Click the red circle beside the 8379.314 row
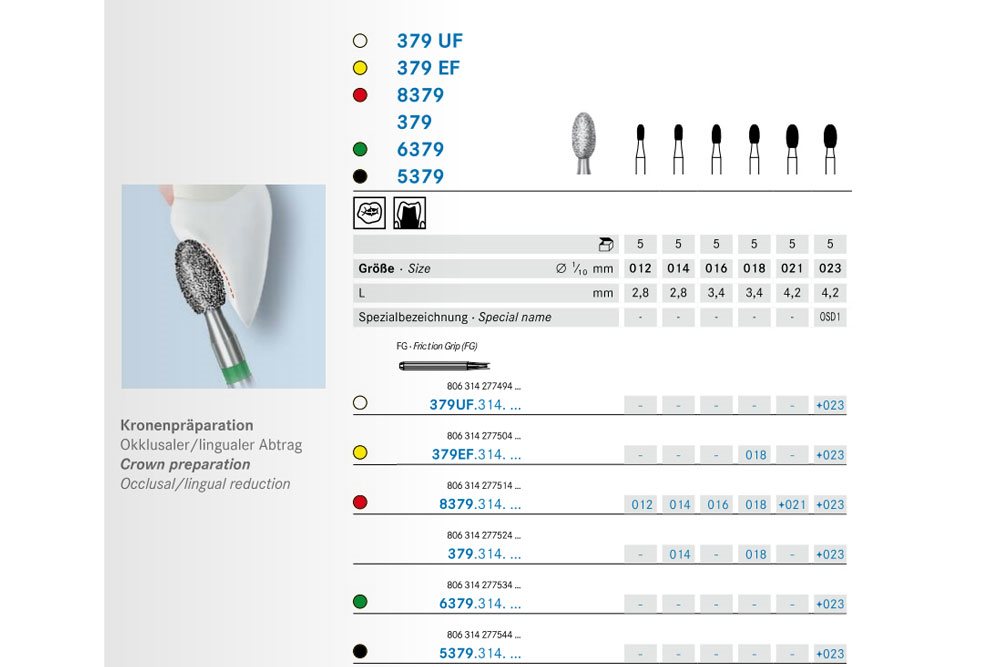Screen dimensions: 1000x667 [360, 503]
